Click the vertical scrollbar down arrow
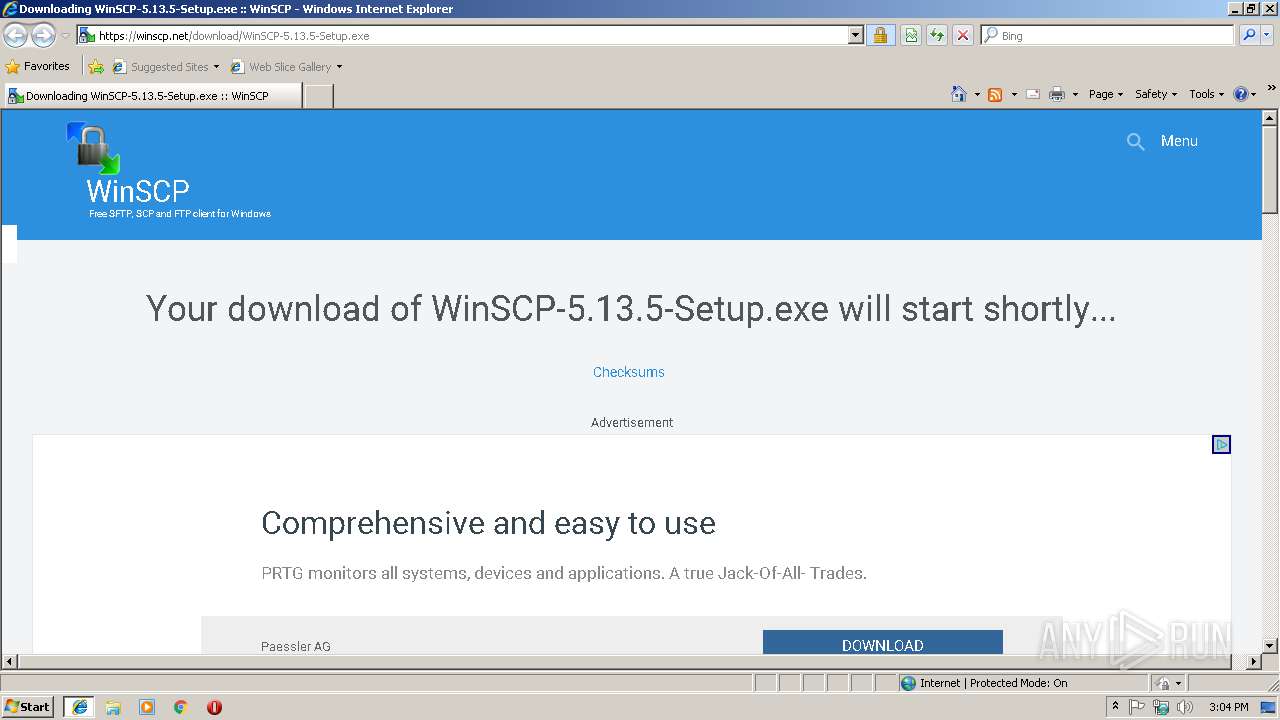This screenshot has height=720, width=1280. point(1270,646)
